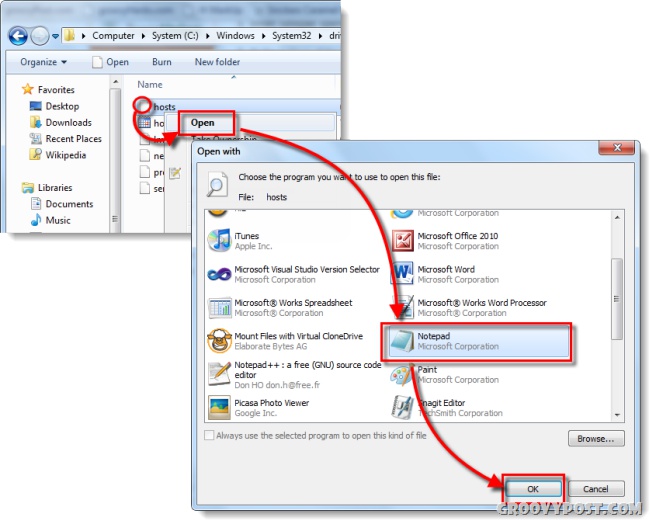650x520 pixels.
Task: Open the Organize dropdown menu
Action: pos(44,62)
